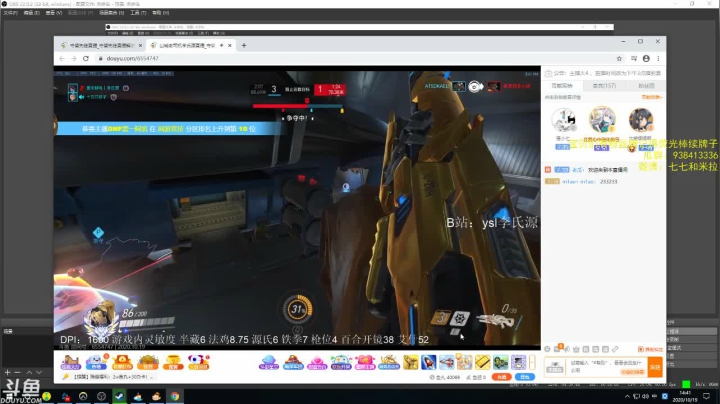
Task: Open the OBS 场景集合(S) menu
Action: pyautogui.click(x=112, y=13)
